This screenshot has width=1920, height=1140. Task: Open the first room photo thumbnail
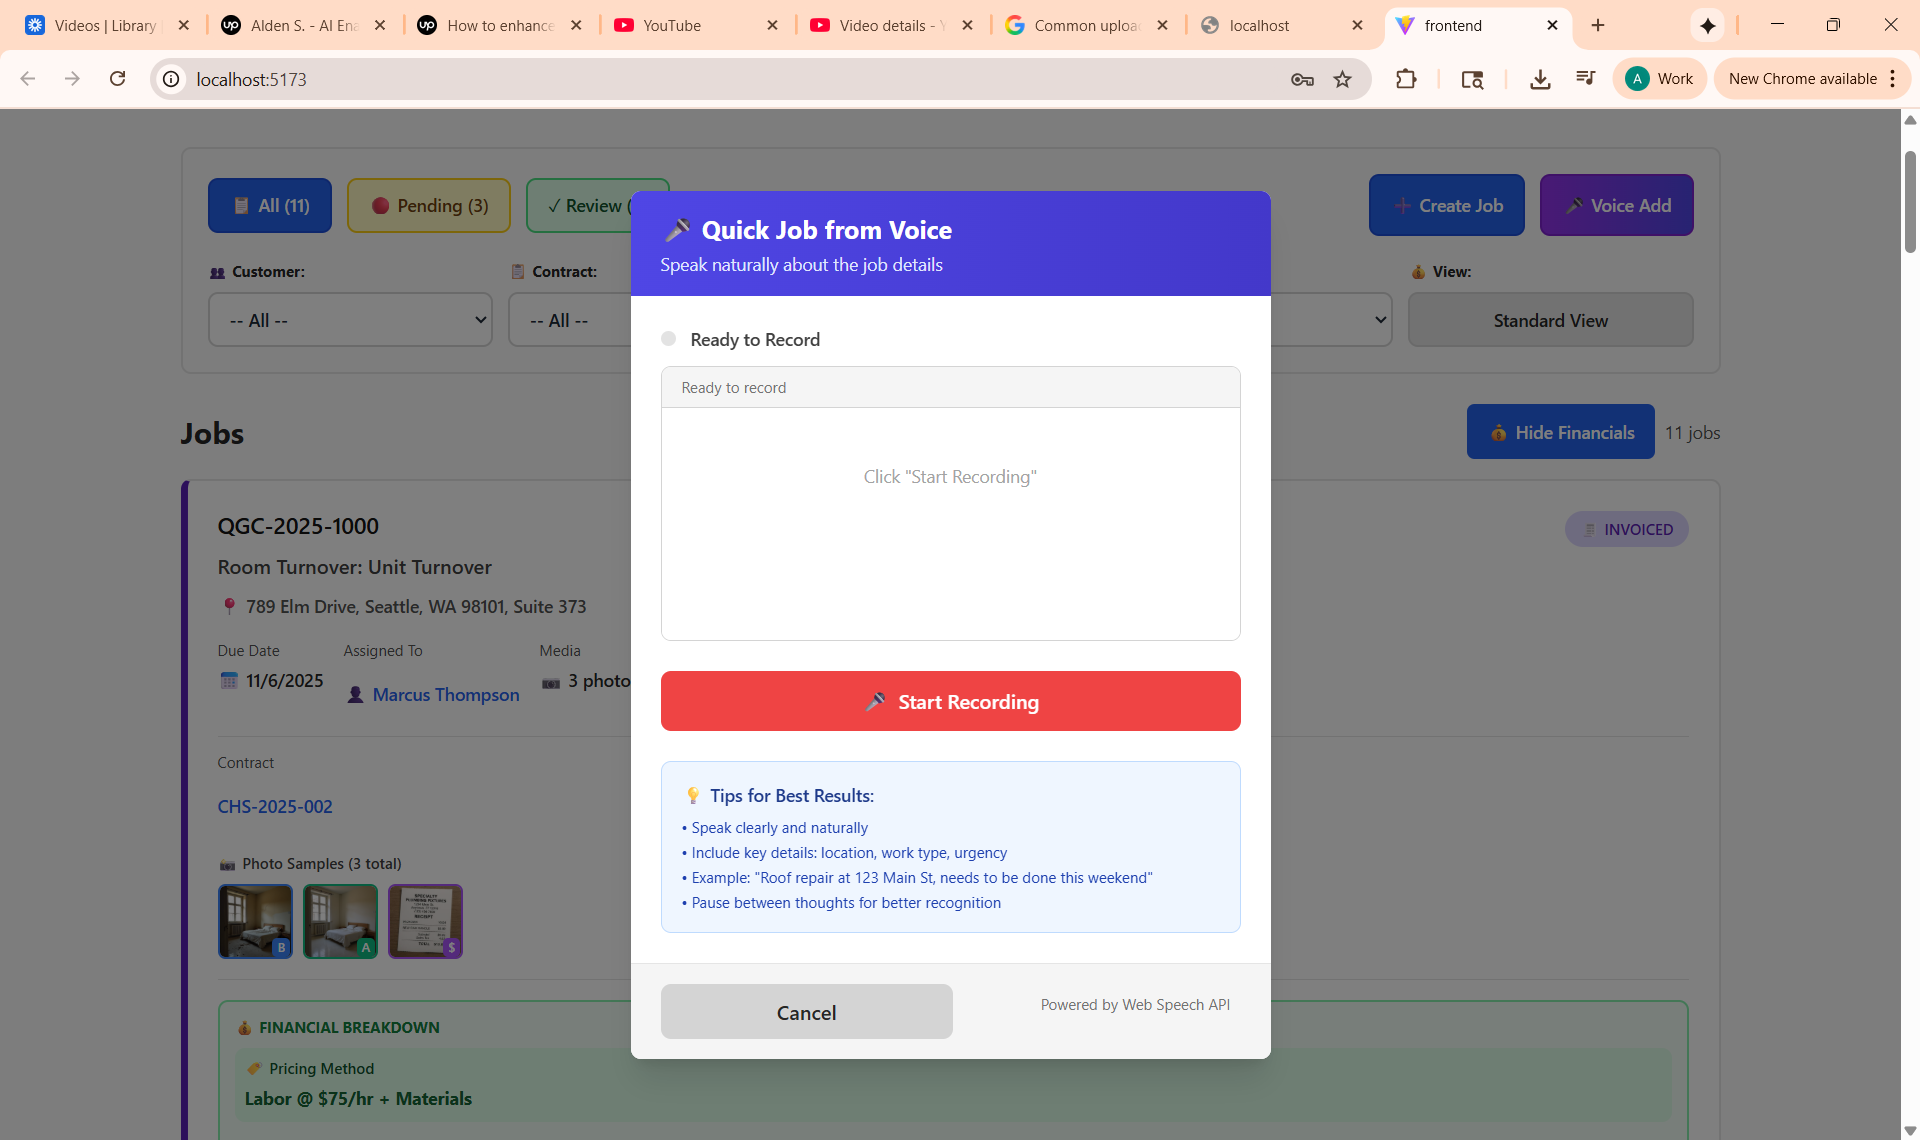pos(255,921)
